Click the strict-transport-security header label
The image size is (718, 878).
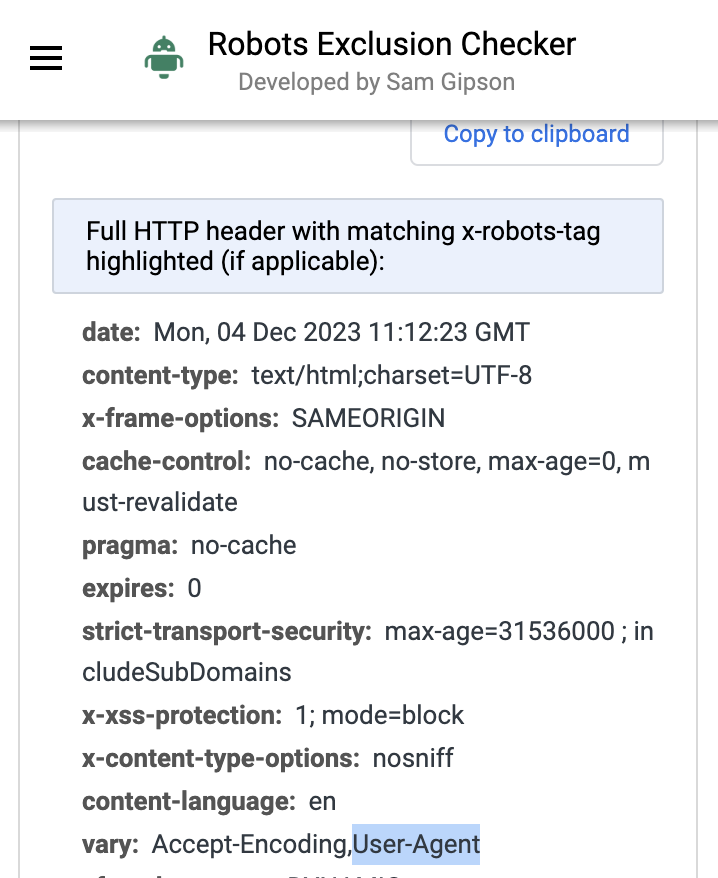pyautogui.click(x=227, y=632)
